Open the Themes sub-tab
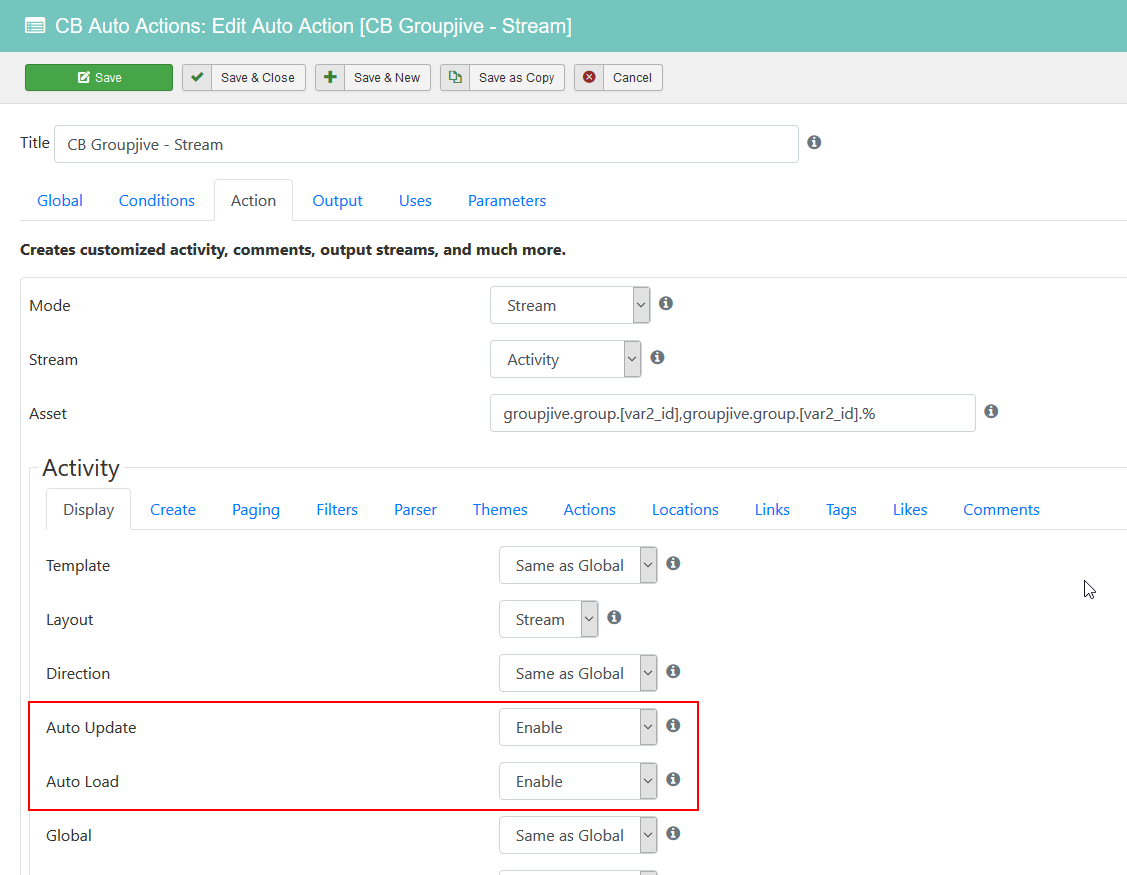This screenshot has width=1127, height=875. 500,510
